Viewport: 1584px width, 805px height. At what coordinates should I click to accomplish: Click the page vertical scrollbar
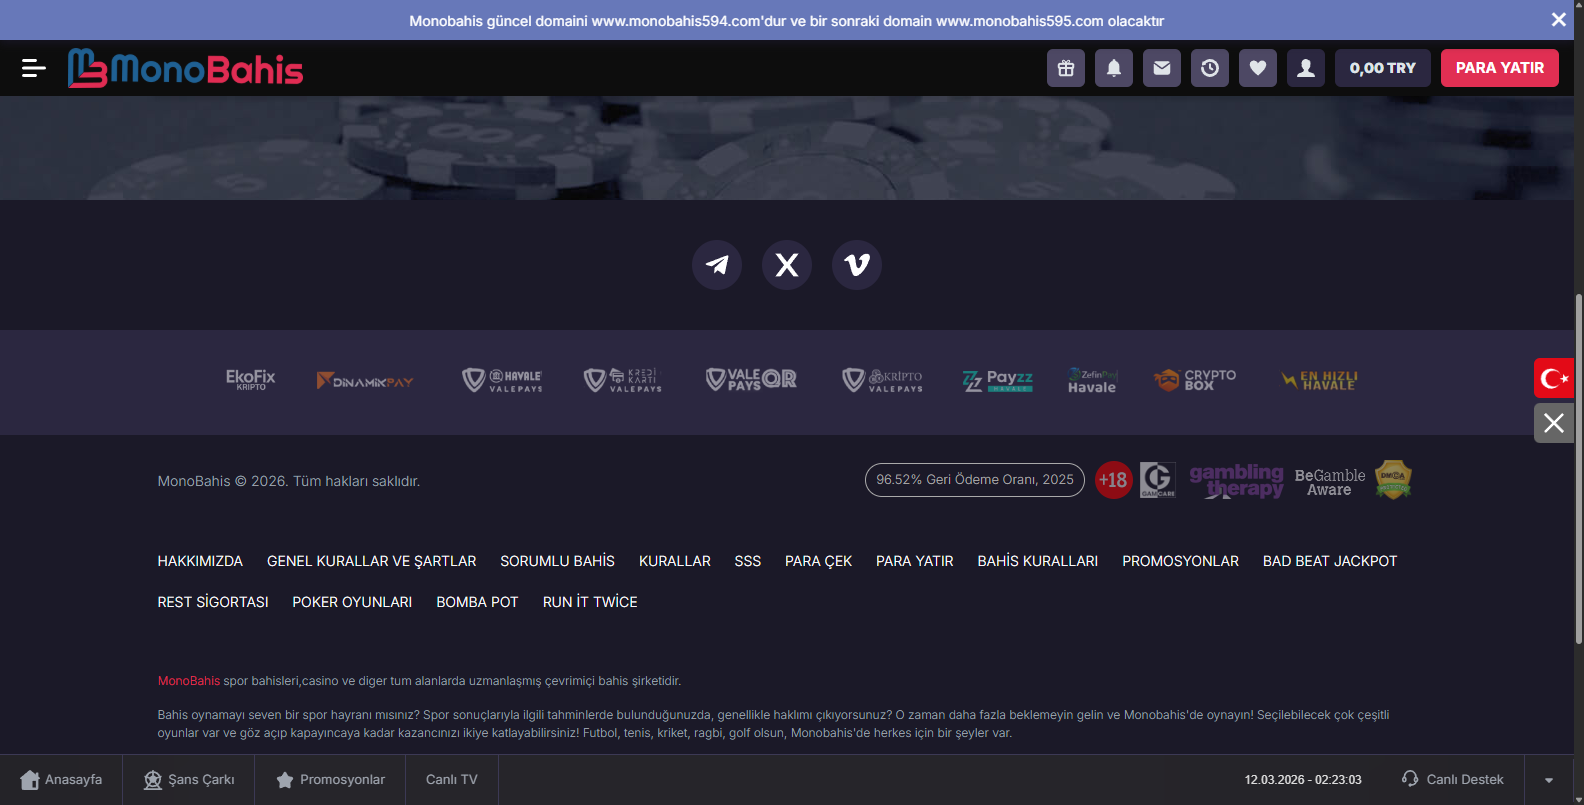(1578, 470)
